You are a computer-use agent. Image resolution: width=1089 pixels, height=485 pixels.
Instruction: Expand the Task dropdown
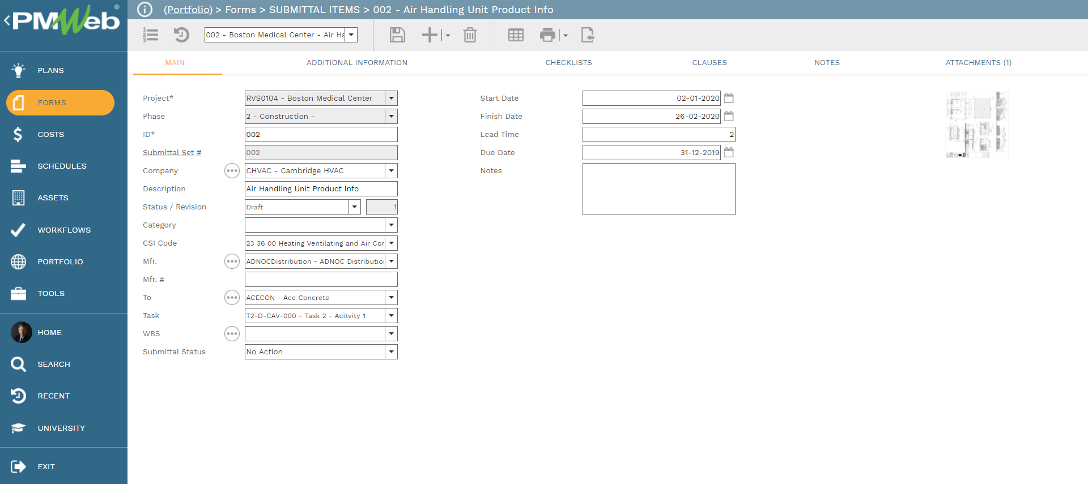click(392, 315)
